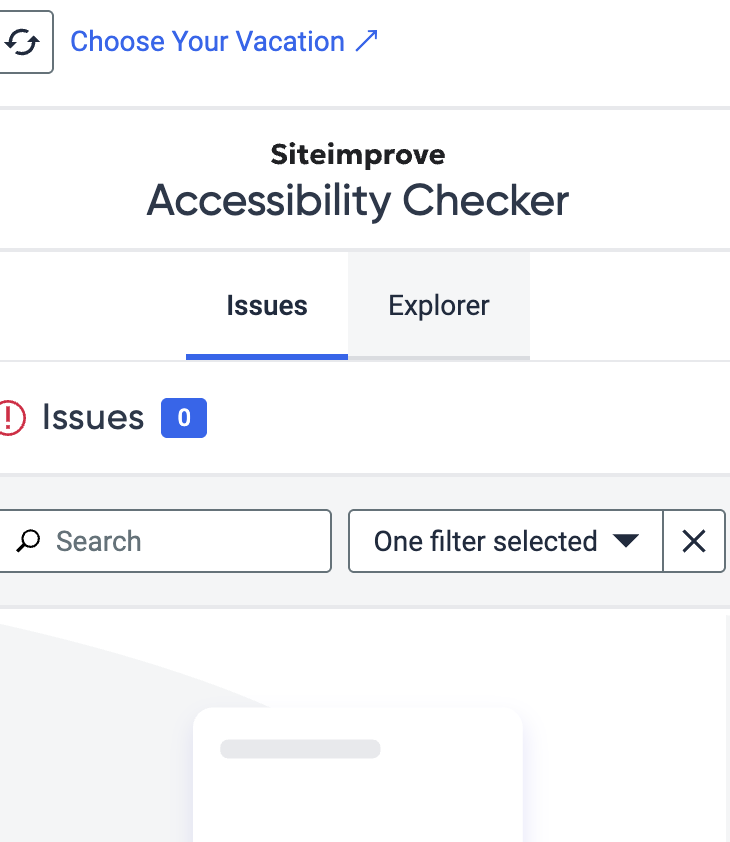Image resolution: width=730 pixels, height=842 pixels.
Task: Click the refresh page check icon
Action: [x=23, y=42]
